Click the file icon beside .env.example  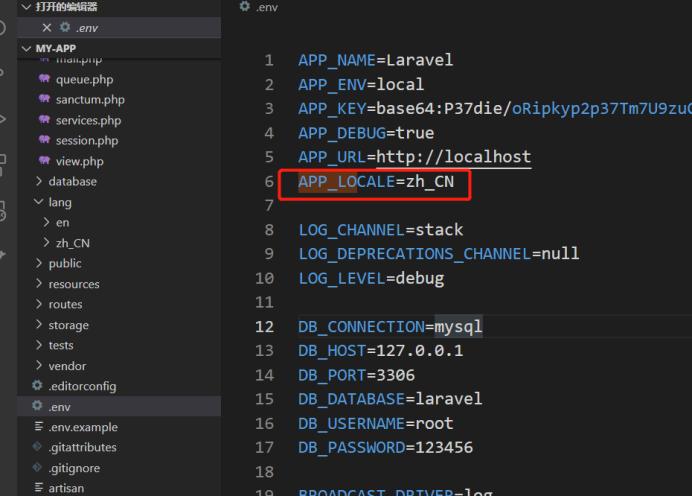pos(39,426)
